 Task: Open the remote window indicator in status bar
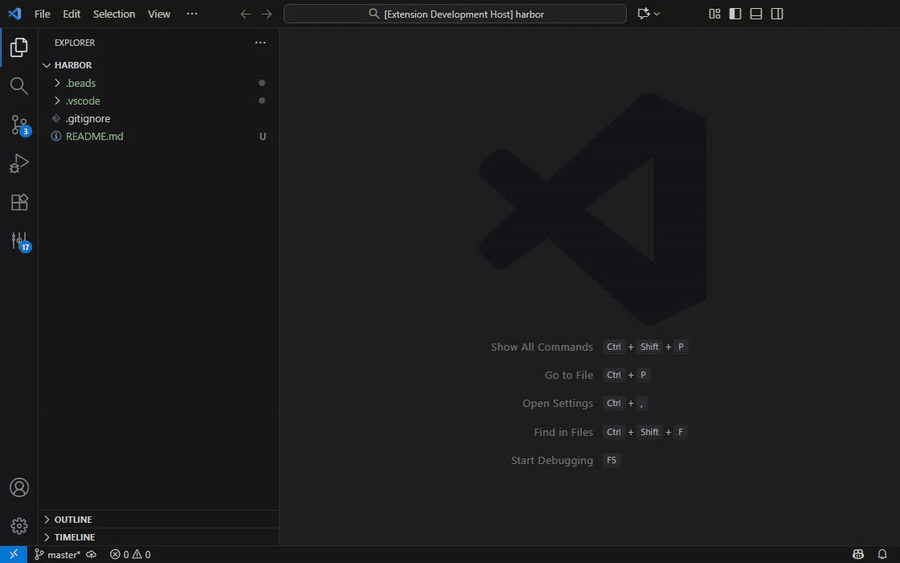(14, 554)
